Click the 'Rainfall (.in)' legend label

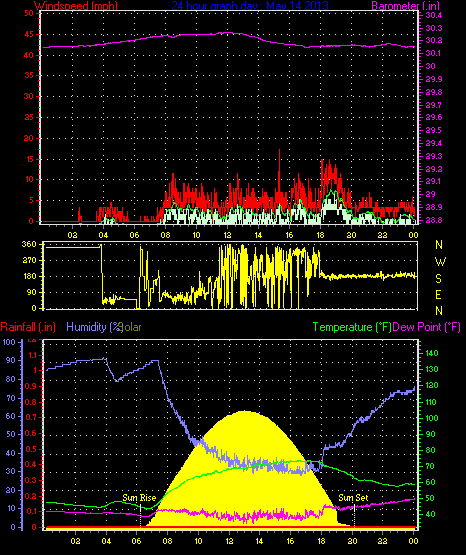(28, 327)
